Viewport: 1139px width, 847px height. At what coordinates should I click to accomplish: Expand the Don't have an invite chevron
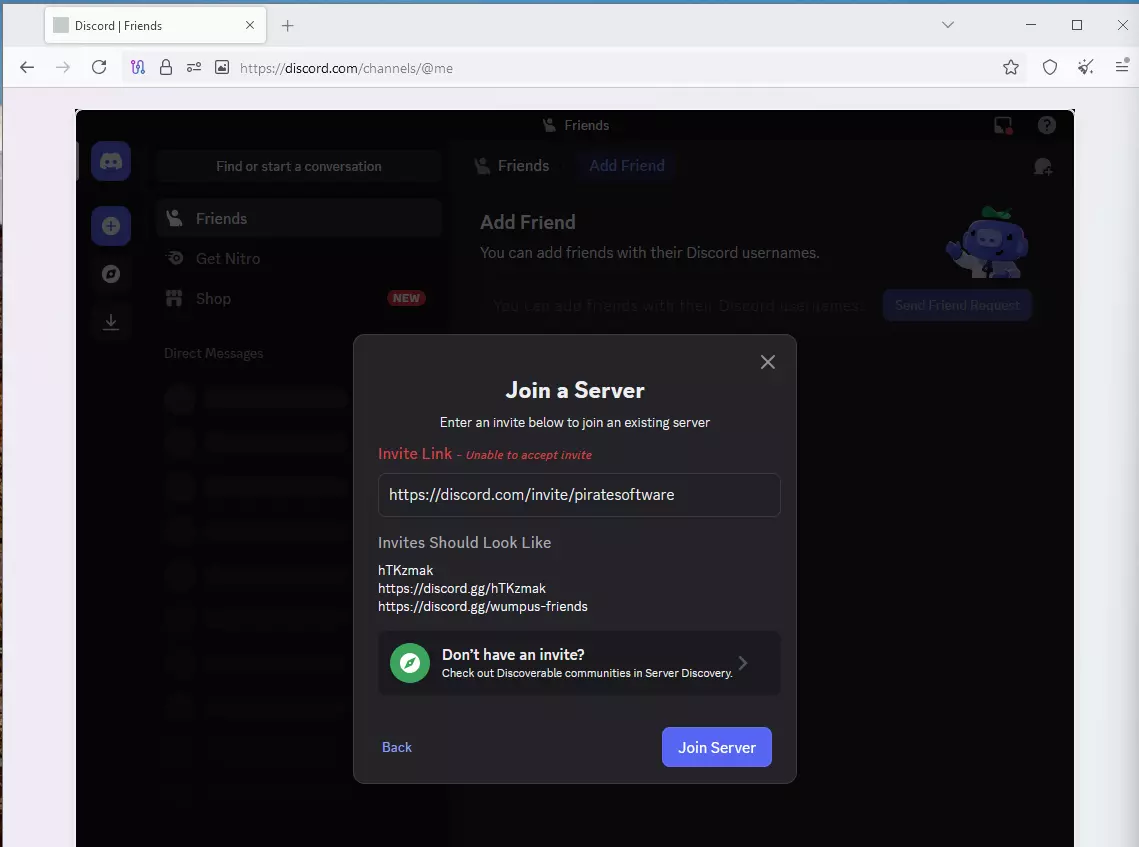click(x=742, y=663)
